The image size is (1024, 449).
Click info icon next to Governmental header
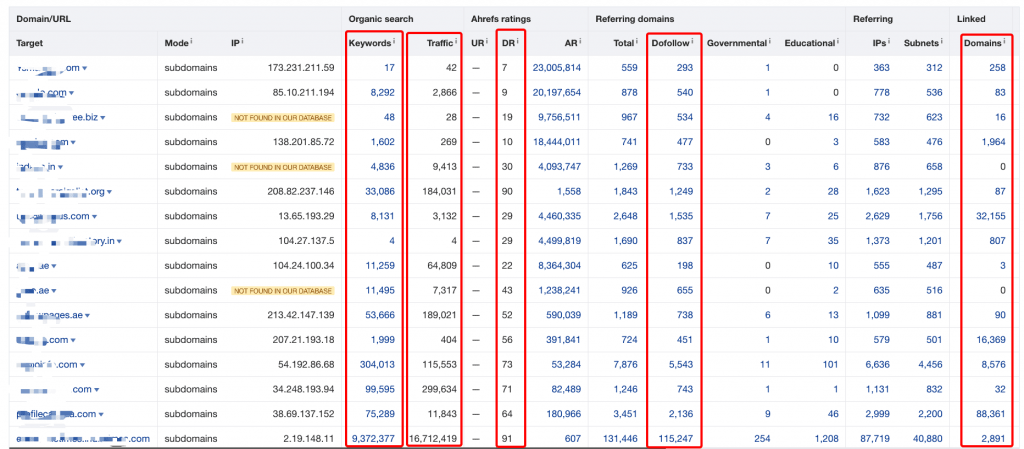(769, 42)
